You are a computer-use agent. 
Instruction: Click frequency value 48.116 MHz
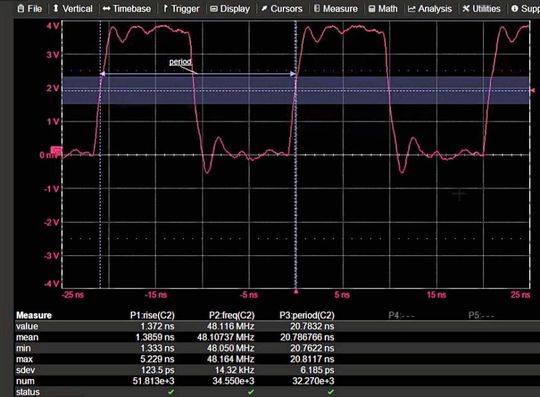click(x=230, y=326)
